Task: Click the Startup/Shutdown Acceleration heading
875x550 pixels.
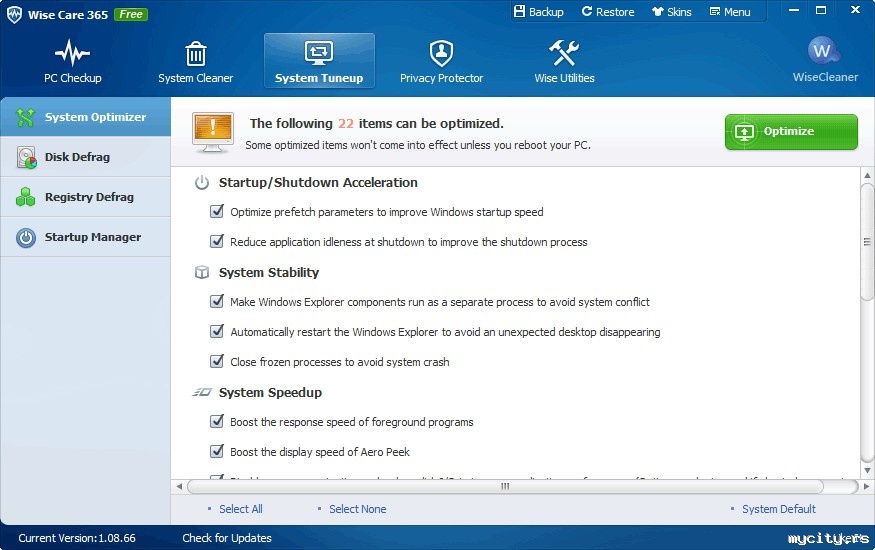Action: [318, 182]
